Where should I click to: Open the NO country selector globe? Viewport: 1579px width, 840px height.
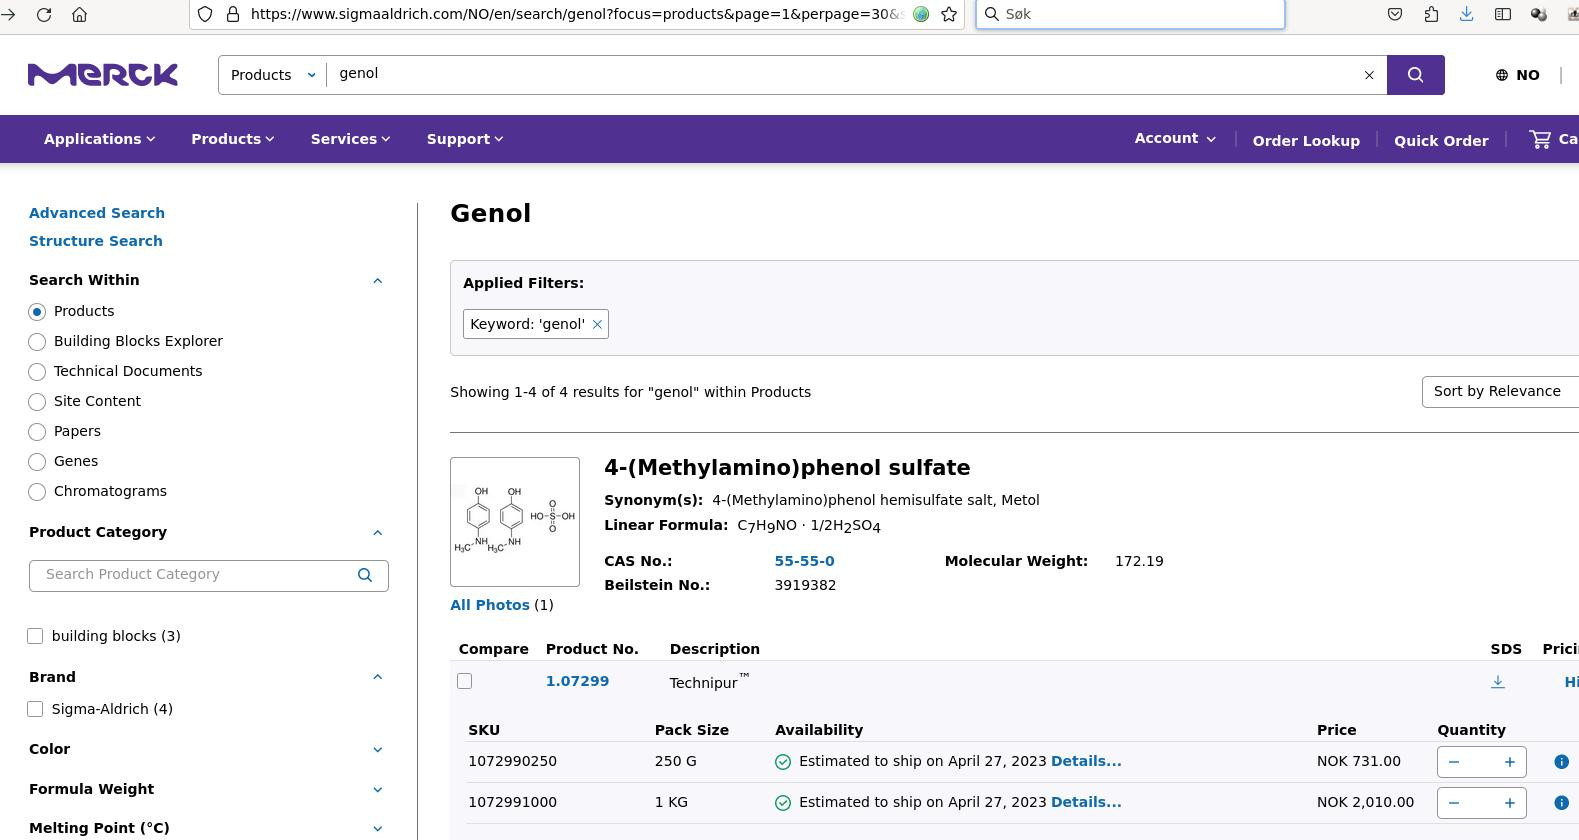point(1517,75)
